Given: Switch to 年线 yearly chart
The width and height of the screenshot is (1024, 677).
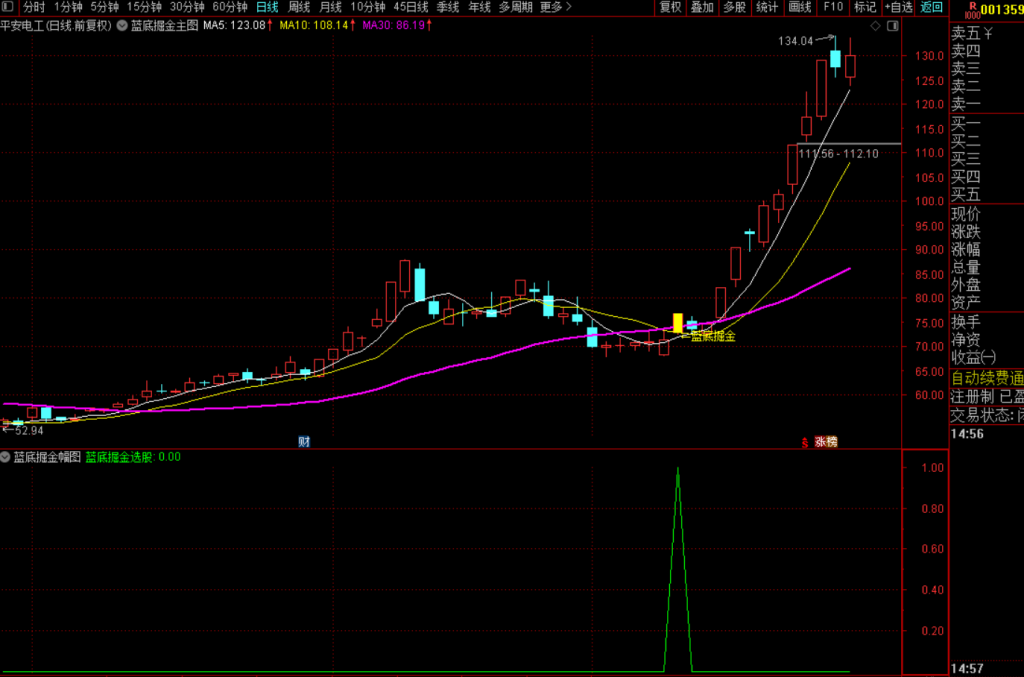Looking at the screenshot, I should click(479, 7).
